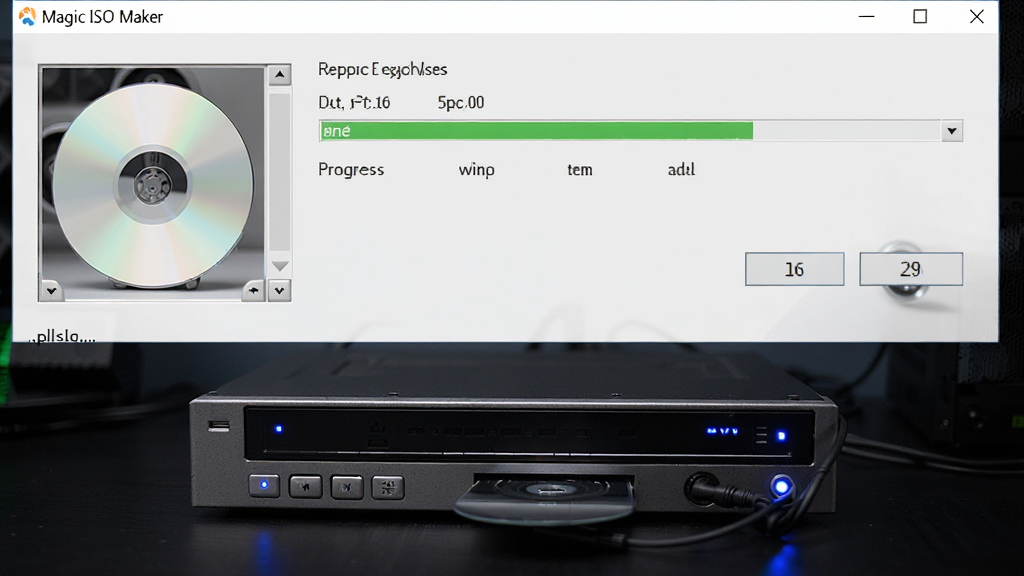The height and width of the screenshot is (576, 1024).
Task: Click the left-pointing arrow icon below the disc image
Action: 253,290
